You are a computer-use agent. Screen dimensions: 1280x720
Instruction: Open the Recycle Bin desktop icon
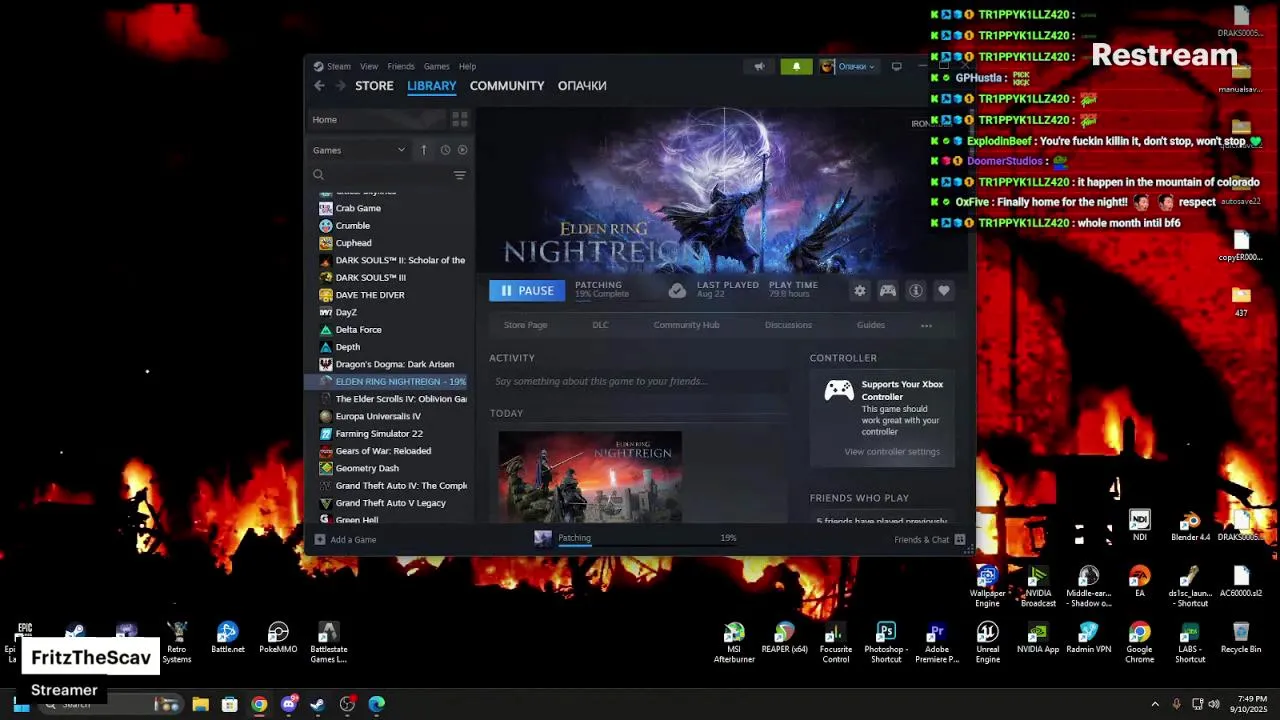(1241, 638)
